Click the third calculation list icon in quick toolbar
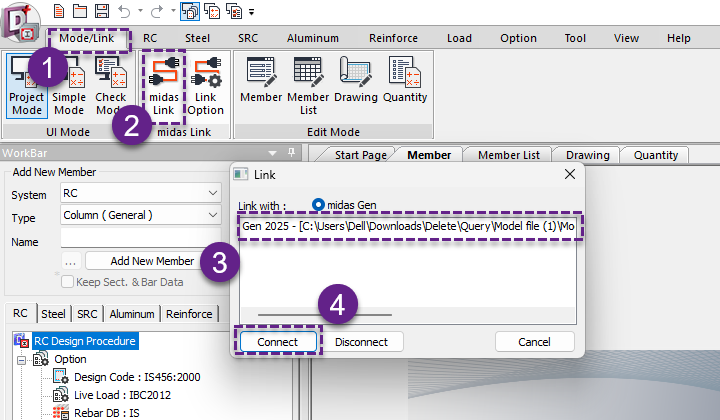Image resolution: width=720 pixels, height=420 pixels. click(x=234, y=11)
